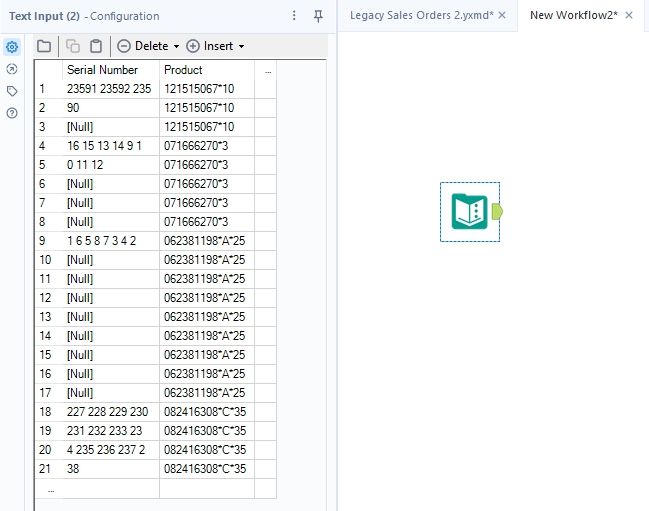Select Product cell '062381198*A*25' in row 9
The image size is (649, 511).
(x=207, y=241)
